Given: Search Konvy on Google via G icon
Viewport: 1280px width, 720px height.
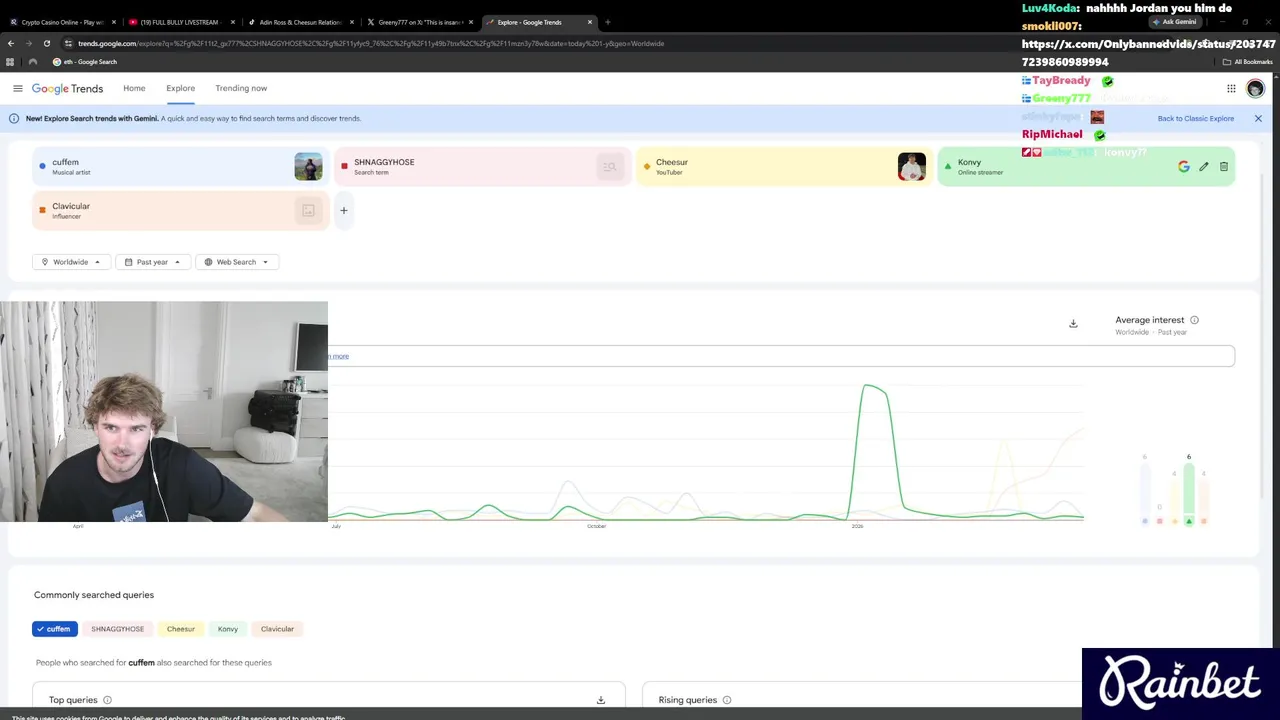Looking at the screenshot, I should pyautogui.click(x=1184, y=167).
